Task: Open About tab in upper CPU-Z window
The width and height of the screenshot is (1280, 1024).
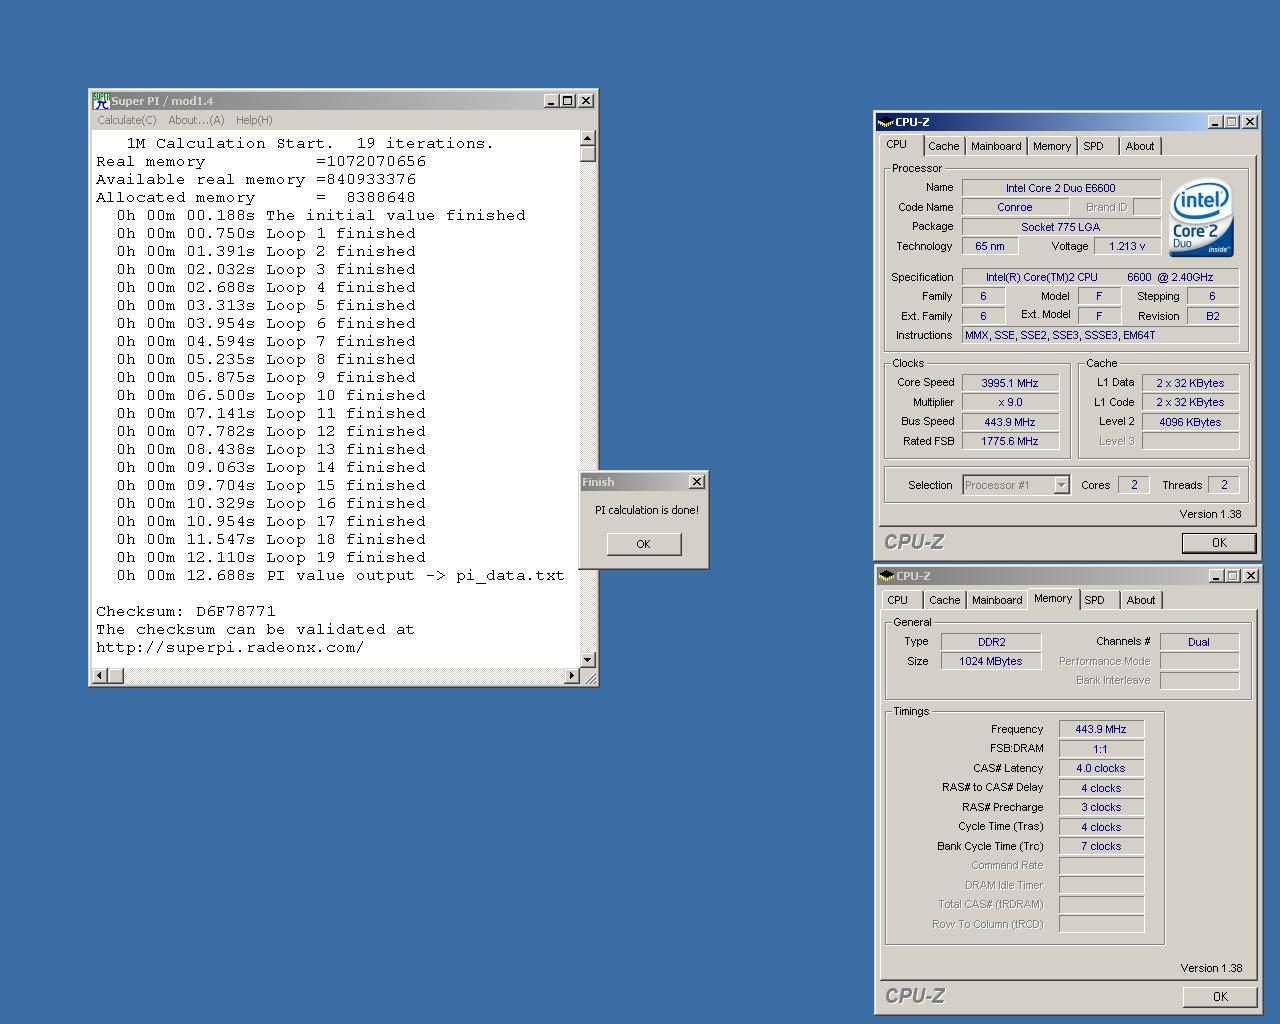Action: pos(1140,146)
